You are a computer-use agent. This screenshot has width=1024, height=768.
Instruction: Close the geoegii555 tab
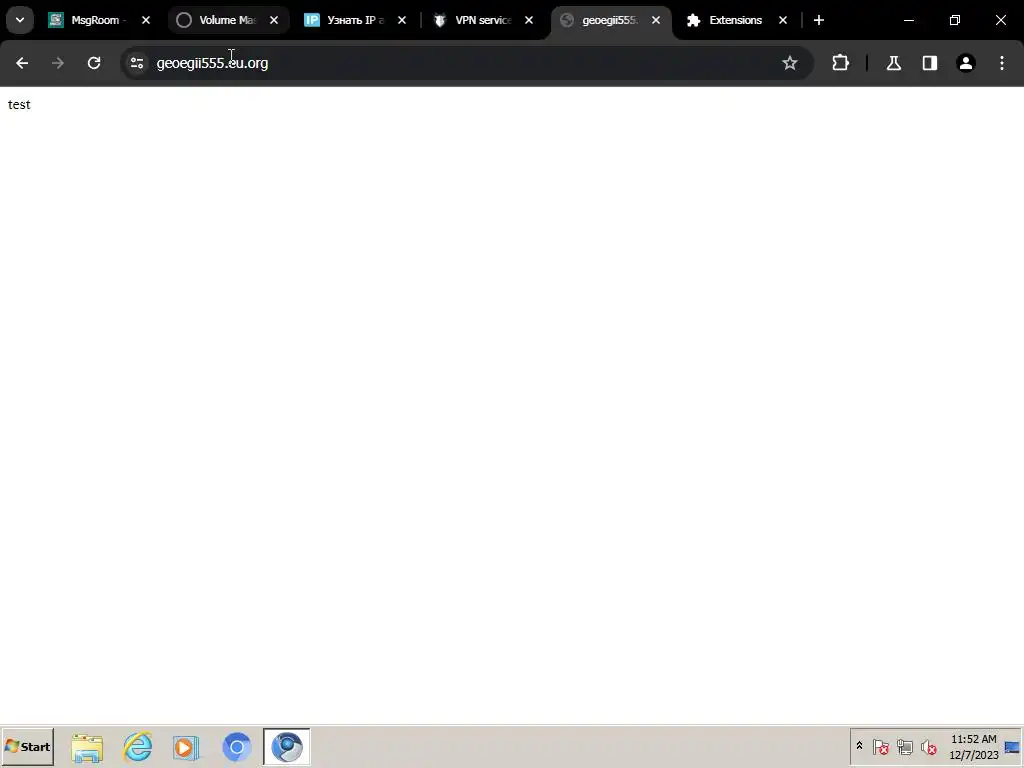[x=656, y=20]
